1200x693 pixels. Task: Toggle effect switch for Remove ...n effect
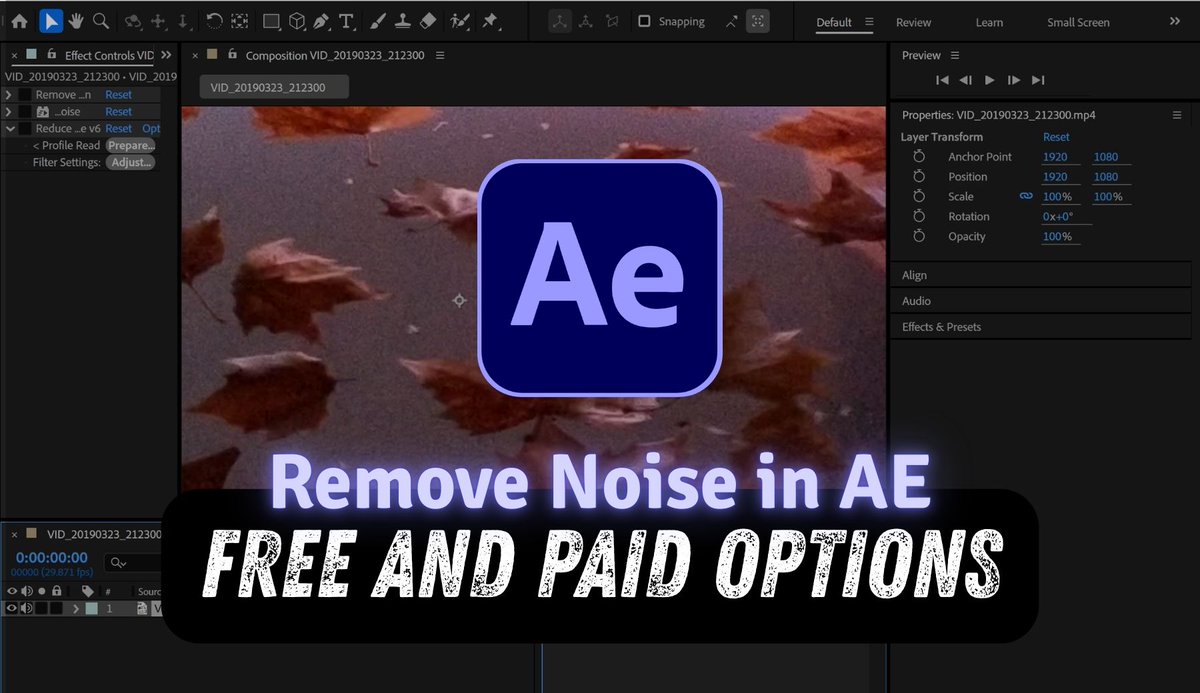coord(25,95)
